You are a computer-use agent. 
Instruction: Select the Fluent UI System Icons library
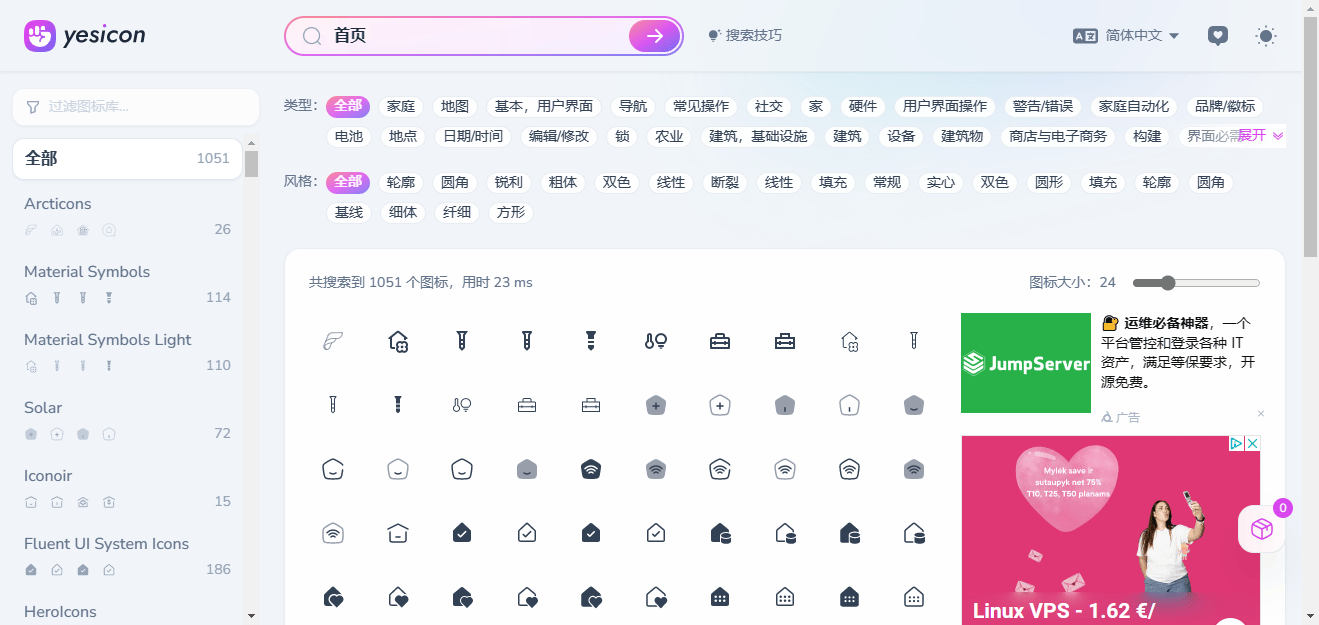[x=106, y=544]
